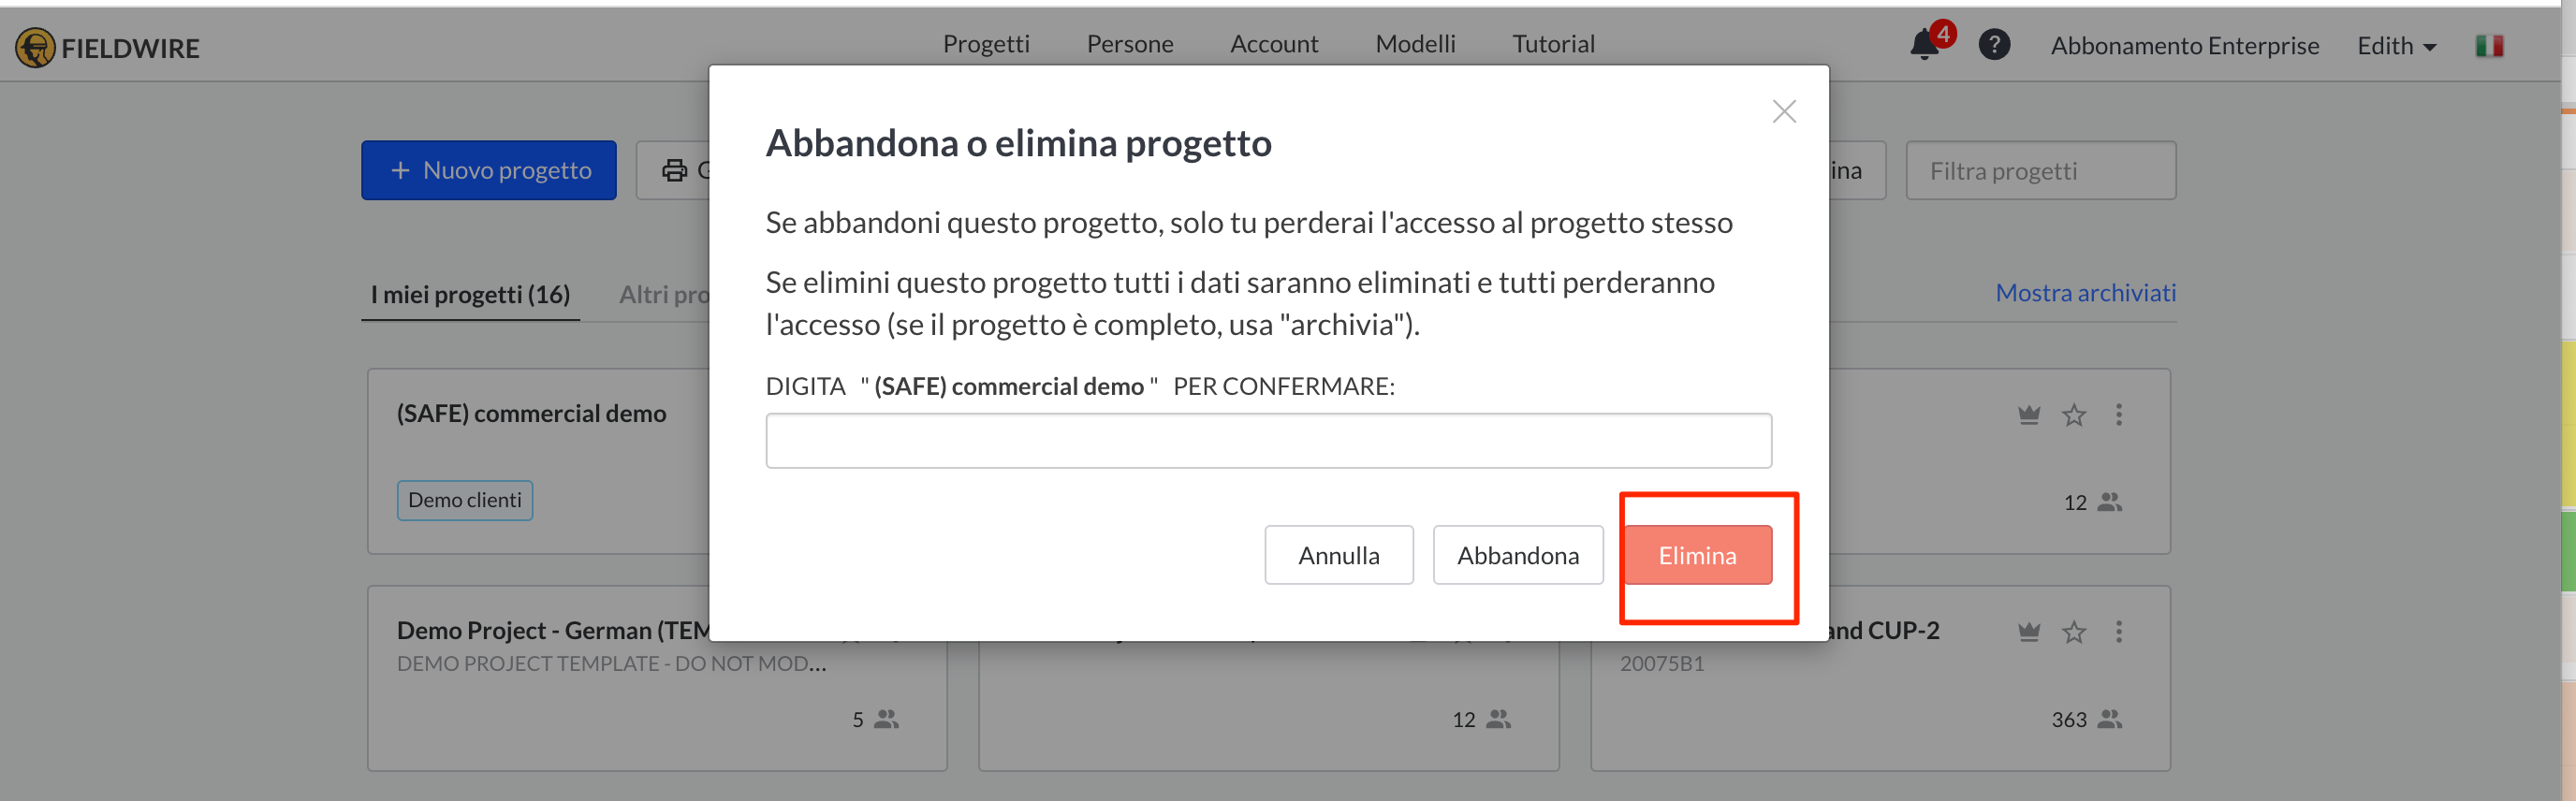Click crown icon on top-right project card
Screen dimensions: 2576x801
tap(2029, 415)
